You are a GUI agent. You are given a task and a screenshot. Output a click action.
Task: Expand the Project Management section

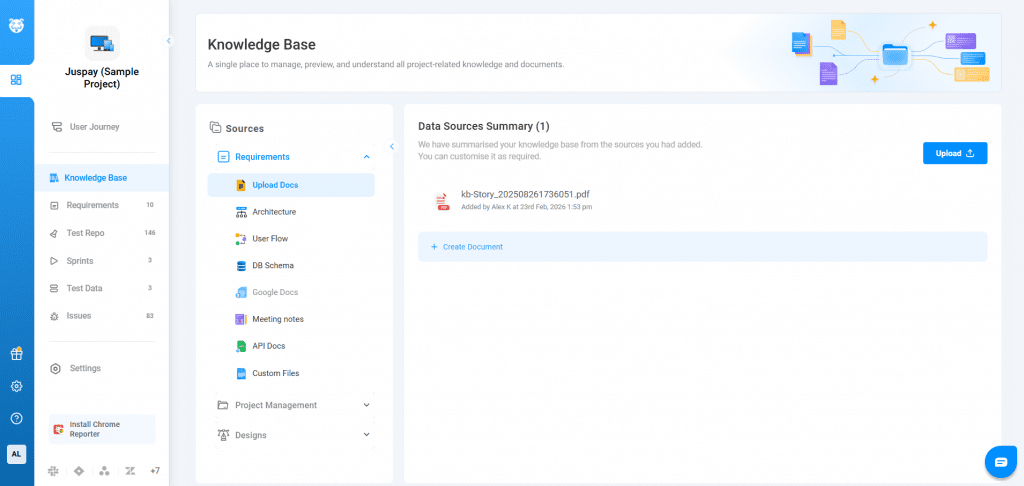point(366,405)
